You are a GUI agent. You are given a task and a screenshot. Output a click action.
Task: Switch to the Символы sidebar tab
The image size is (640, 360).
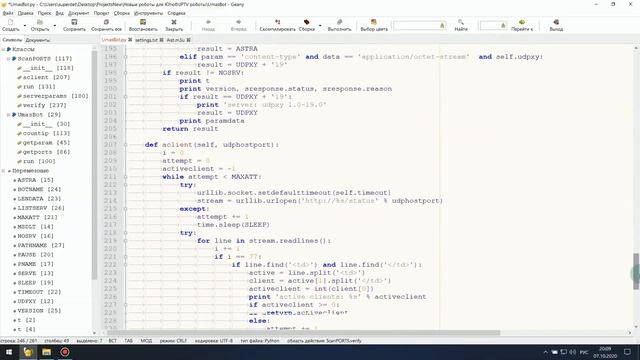point(12,40)
